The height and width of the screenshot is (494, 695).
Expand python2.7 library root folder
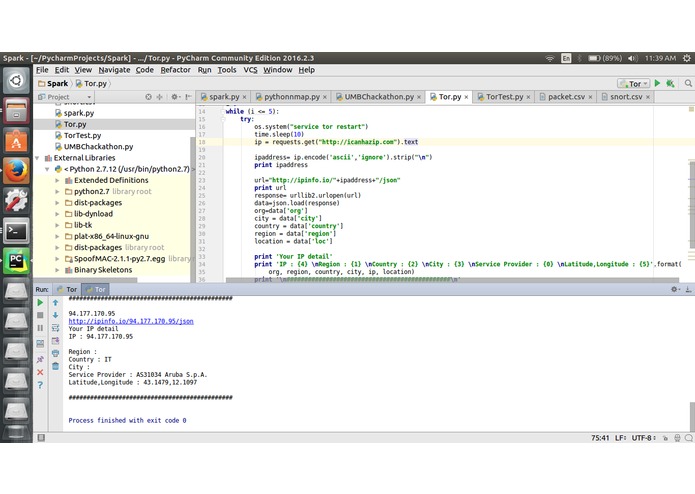pyautogui.click(x=57, y=191)
